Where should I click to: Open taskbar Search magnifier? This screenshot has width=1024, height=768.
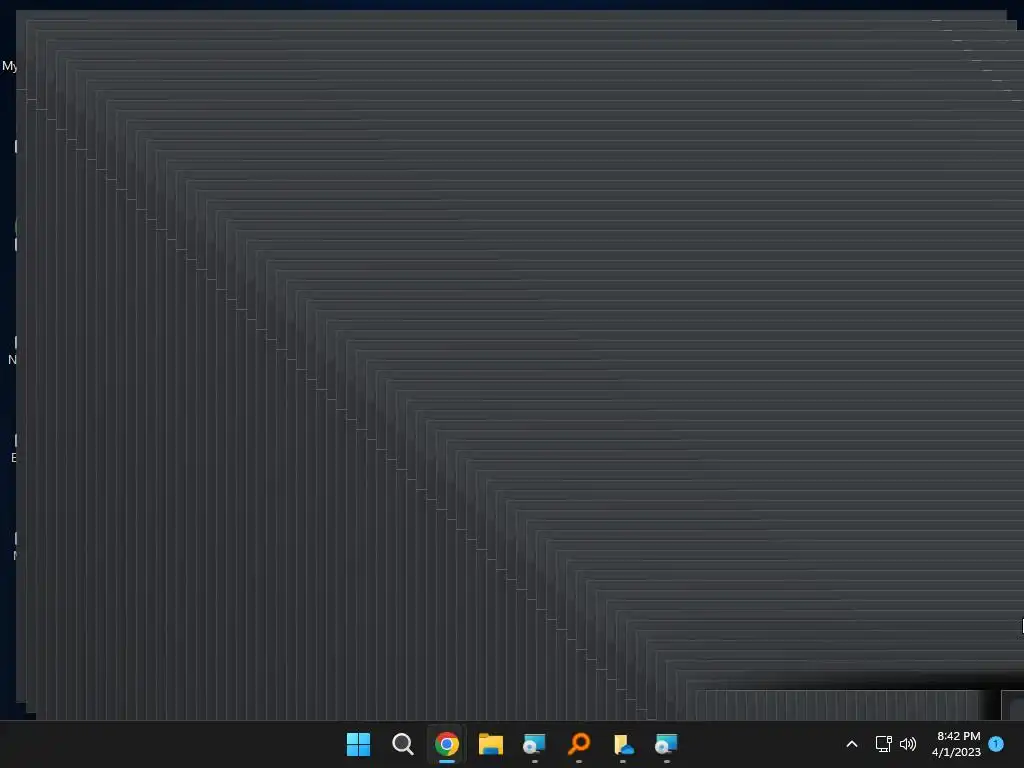pyautogui.click(x=402, y=744)
